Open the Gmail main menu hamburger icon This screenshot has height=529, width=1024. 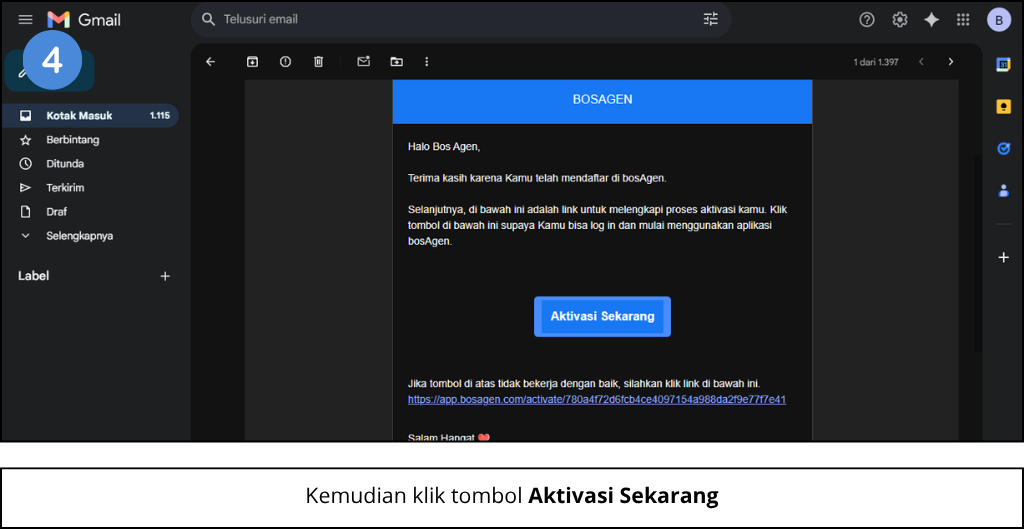[25, 20]
